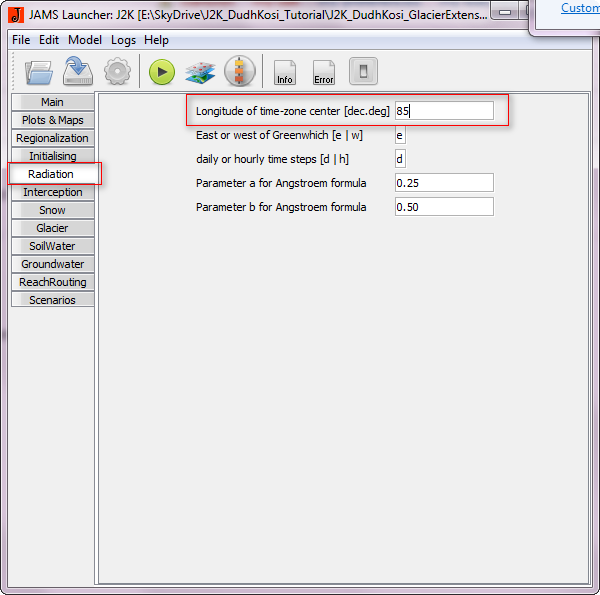Open the ReachRouting tab
This screenshot has height=595, width=600.
coord(52,282)
